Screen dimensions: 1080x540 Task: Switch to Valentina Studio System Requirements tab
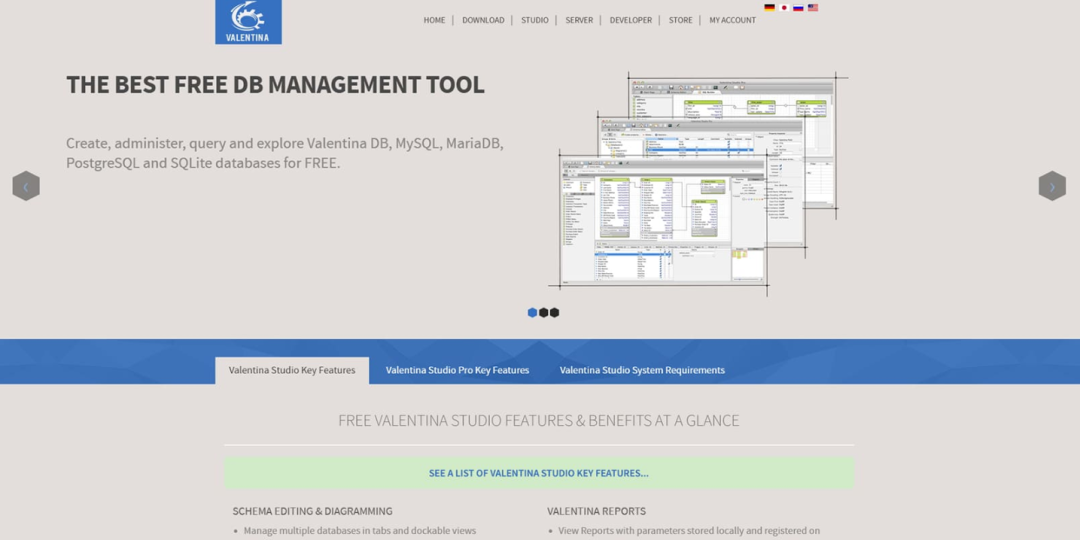pos(642,371)
